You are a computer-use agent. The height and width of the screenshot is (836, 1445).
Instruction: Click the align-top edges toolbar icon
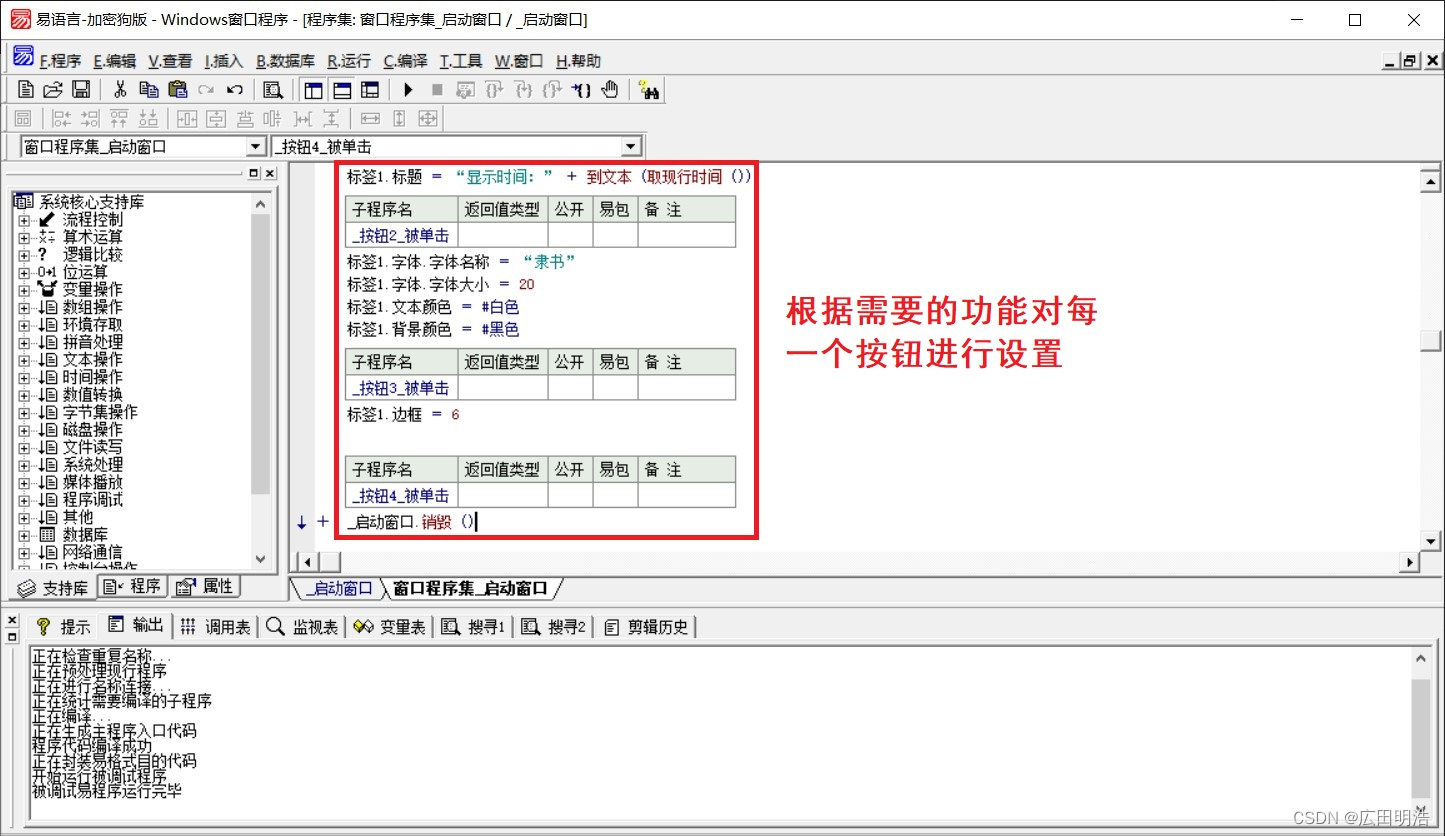tap(119, 119)
